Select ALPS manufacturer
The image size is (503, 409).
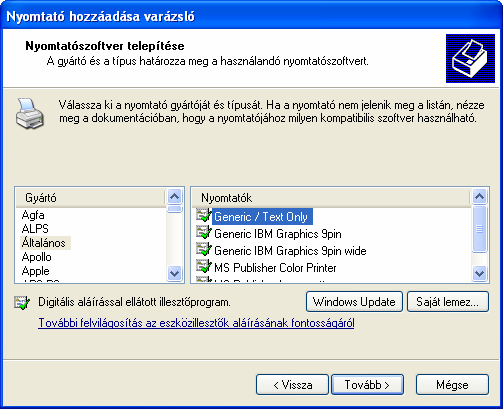(x=35, y=229)
